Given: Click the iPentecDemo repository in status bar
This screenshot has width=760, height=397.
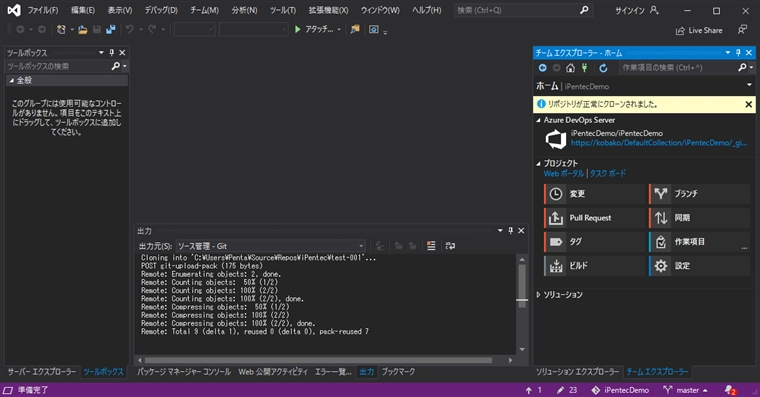Looking at the screenshot, I should click(620, 390).
